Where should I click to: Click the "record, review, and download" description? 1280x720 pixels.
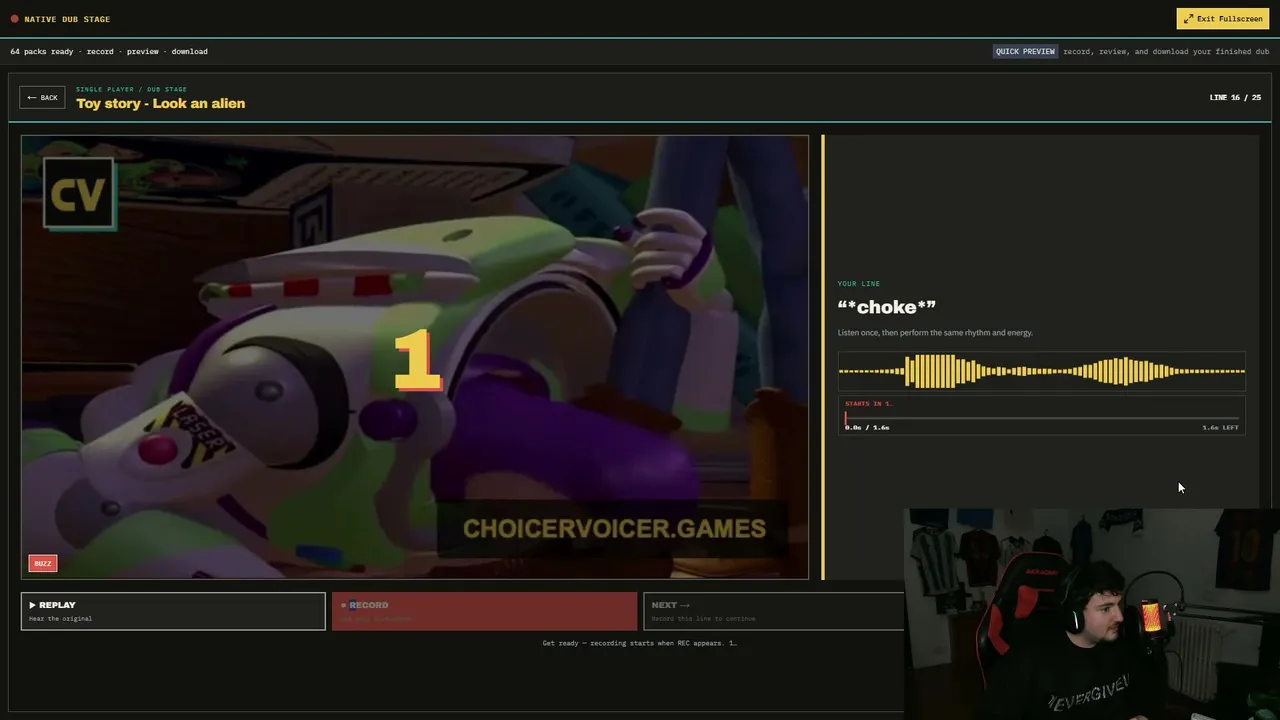point(1166,51)
